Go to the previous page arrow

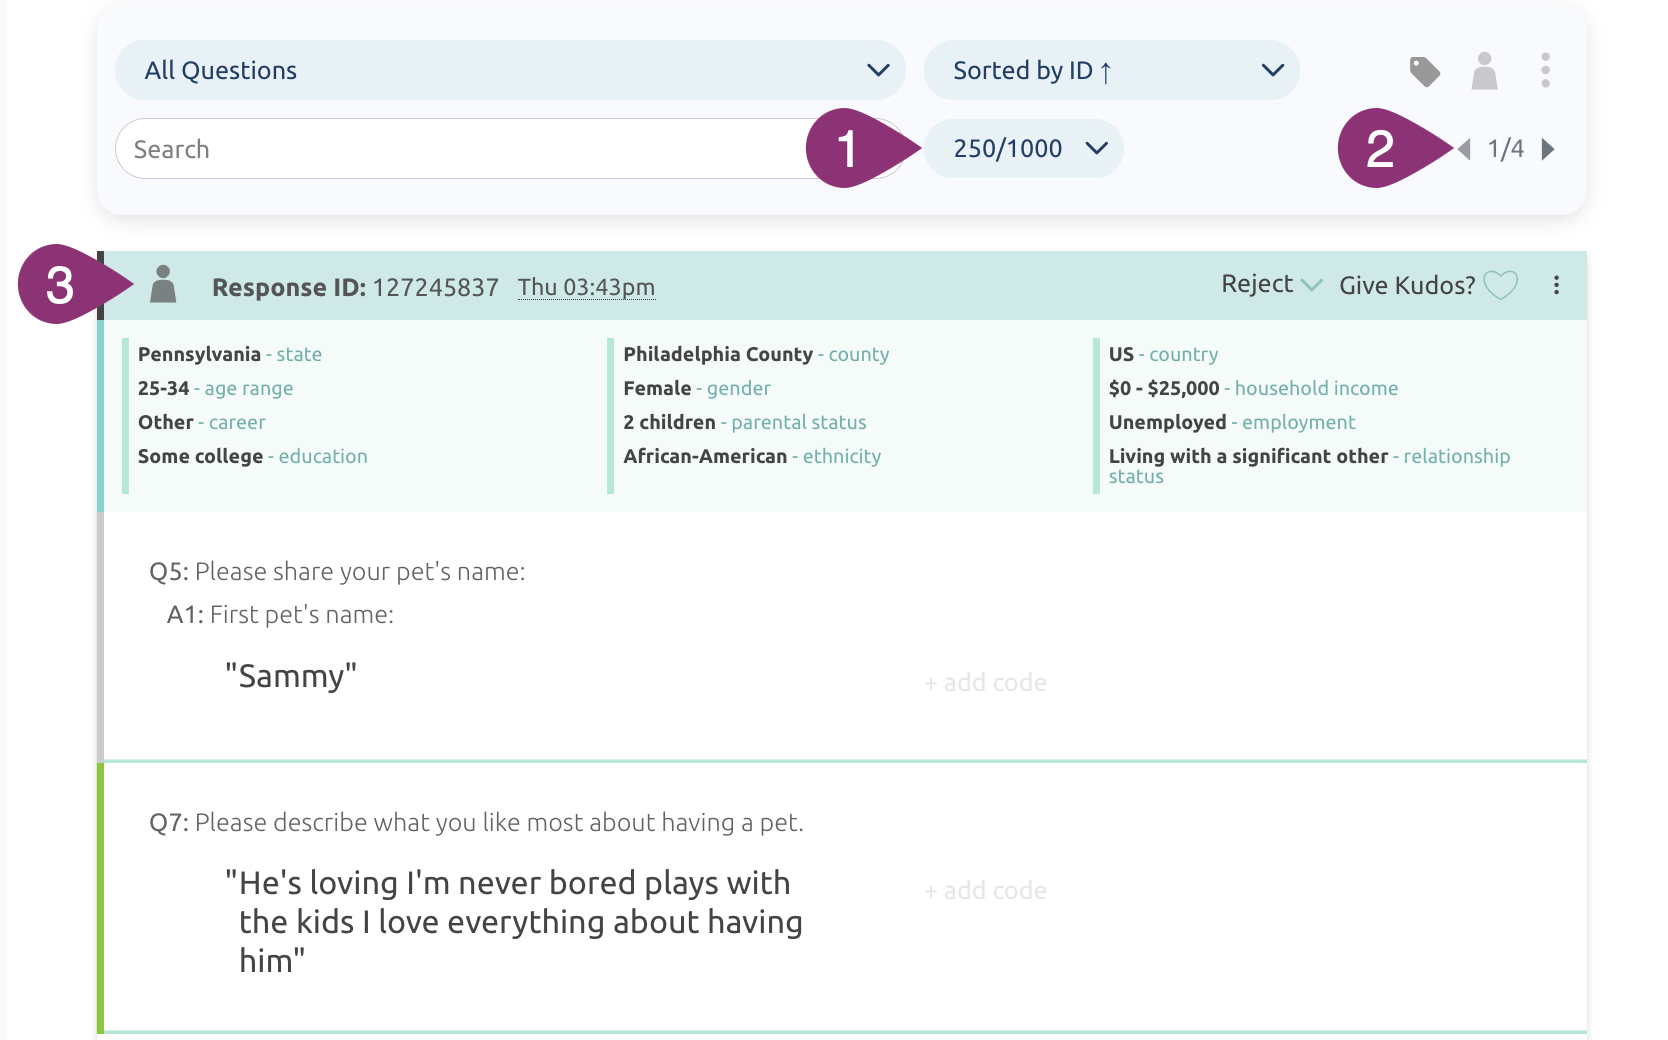click(1465, 149)
